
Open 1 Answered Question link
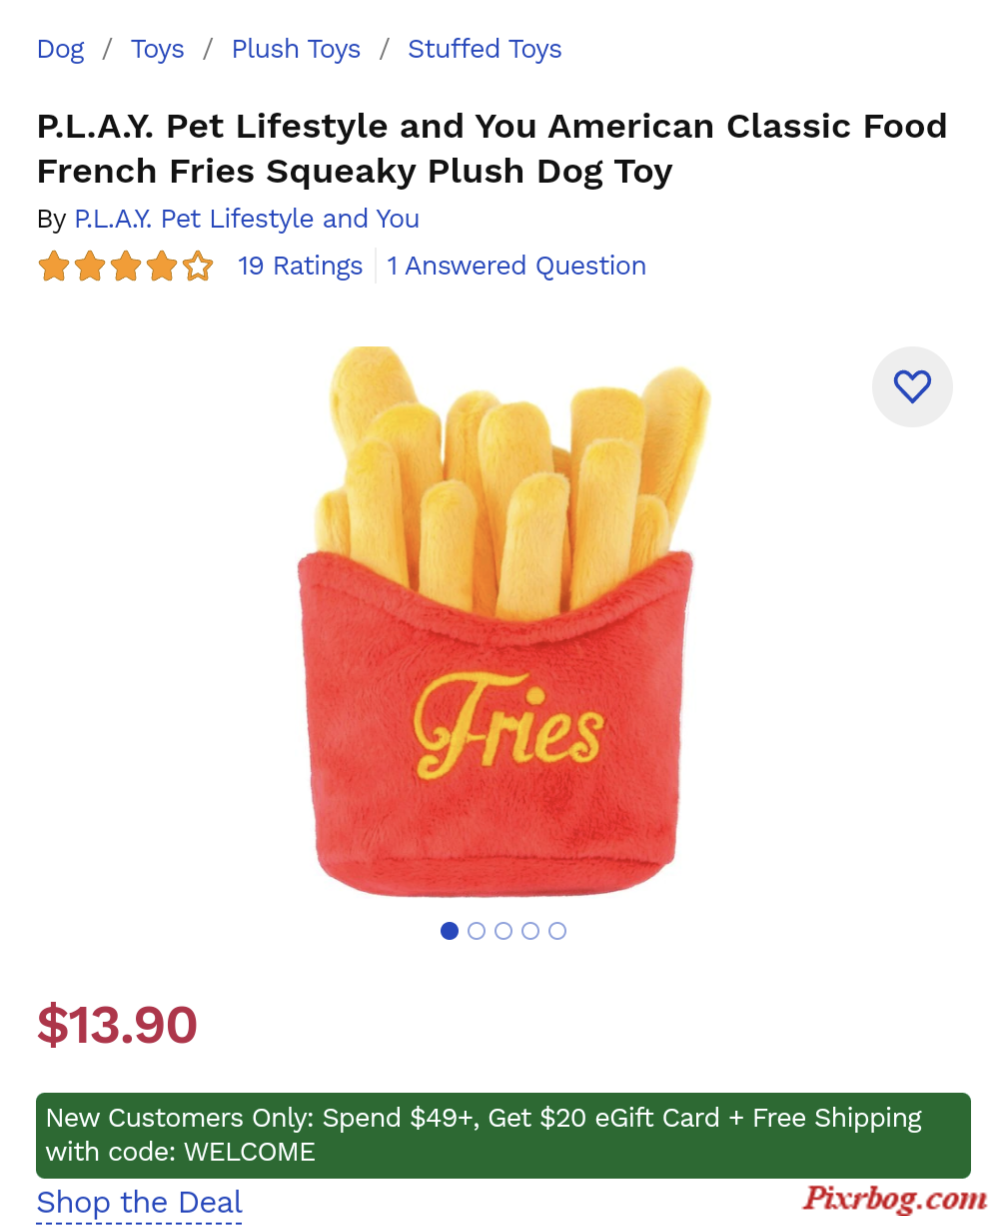[516, 266]
